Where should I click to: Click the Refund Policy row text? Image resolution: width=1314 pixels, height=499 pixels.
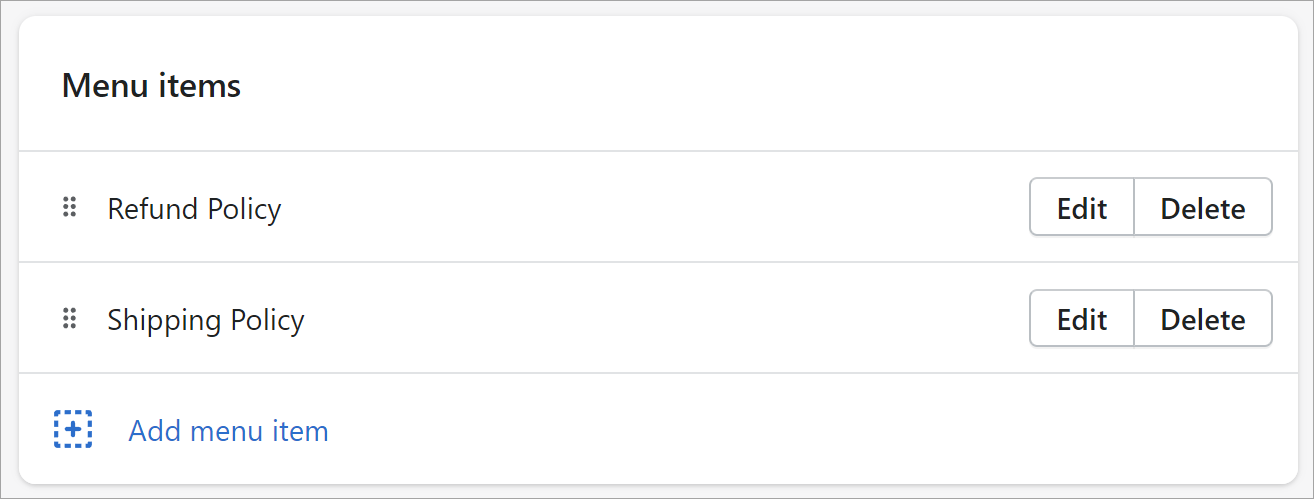pyautogui.click(x=194, y=209)
